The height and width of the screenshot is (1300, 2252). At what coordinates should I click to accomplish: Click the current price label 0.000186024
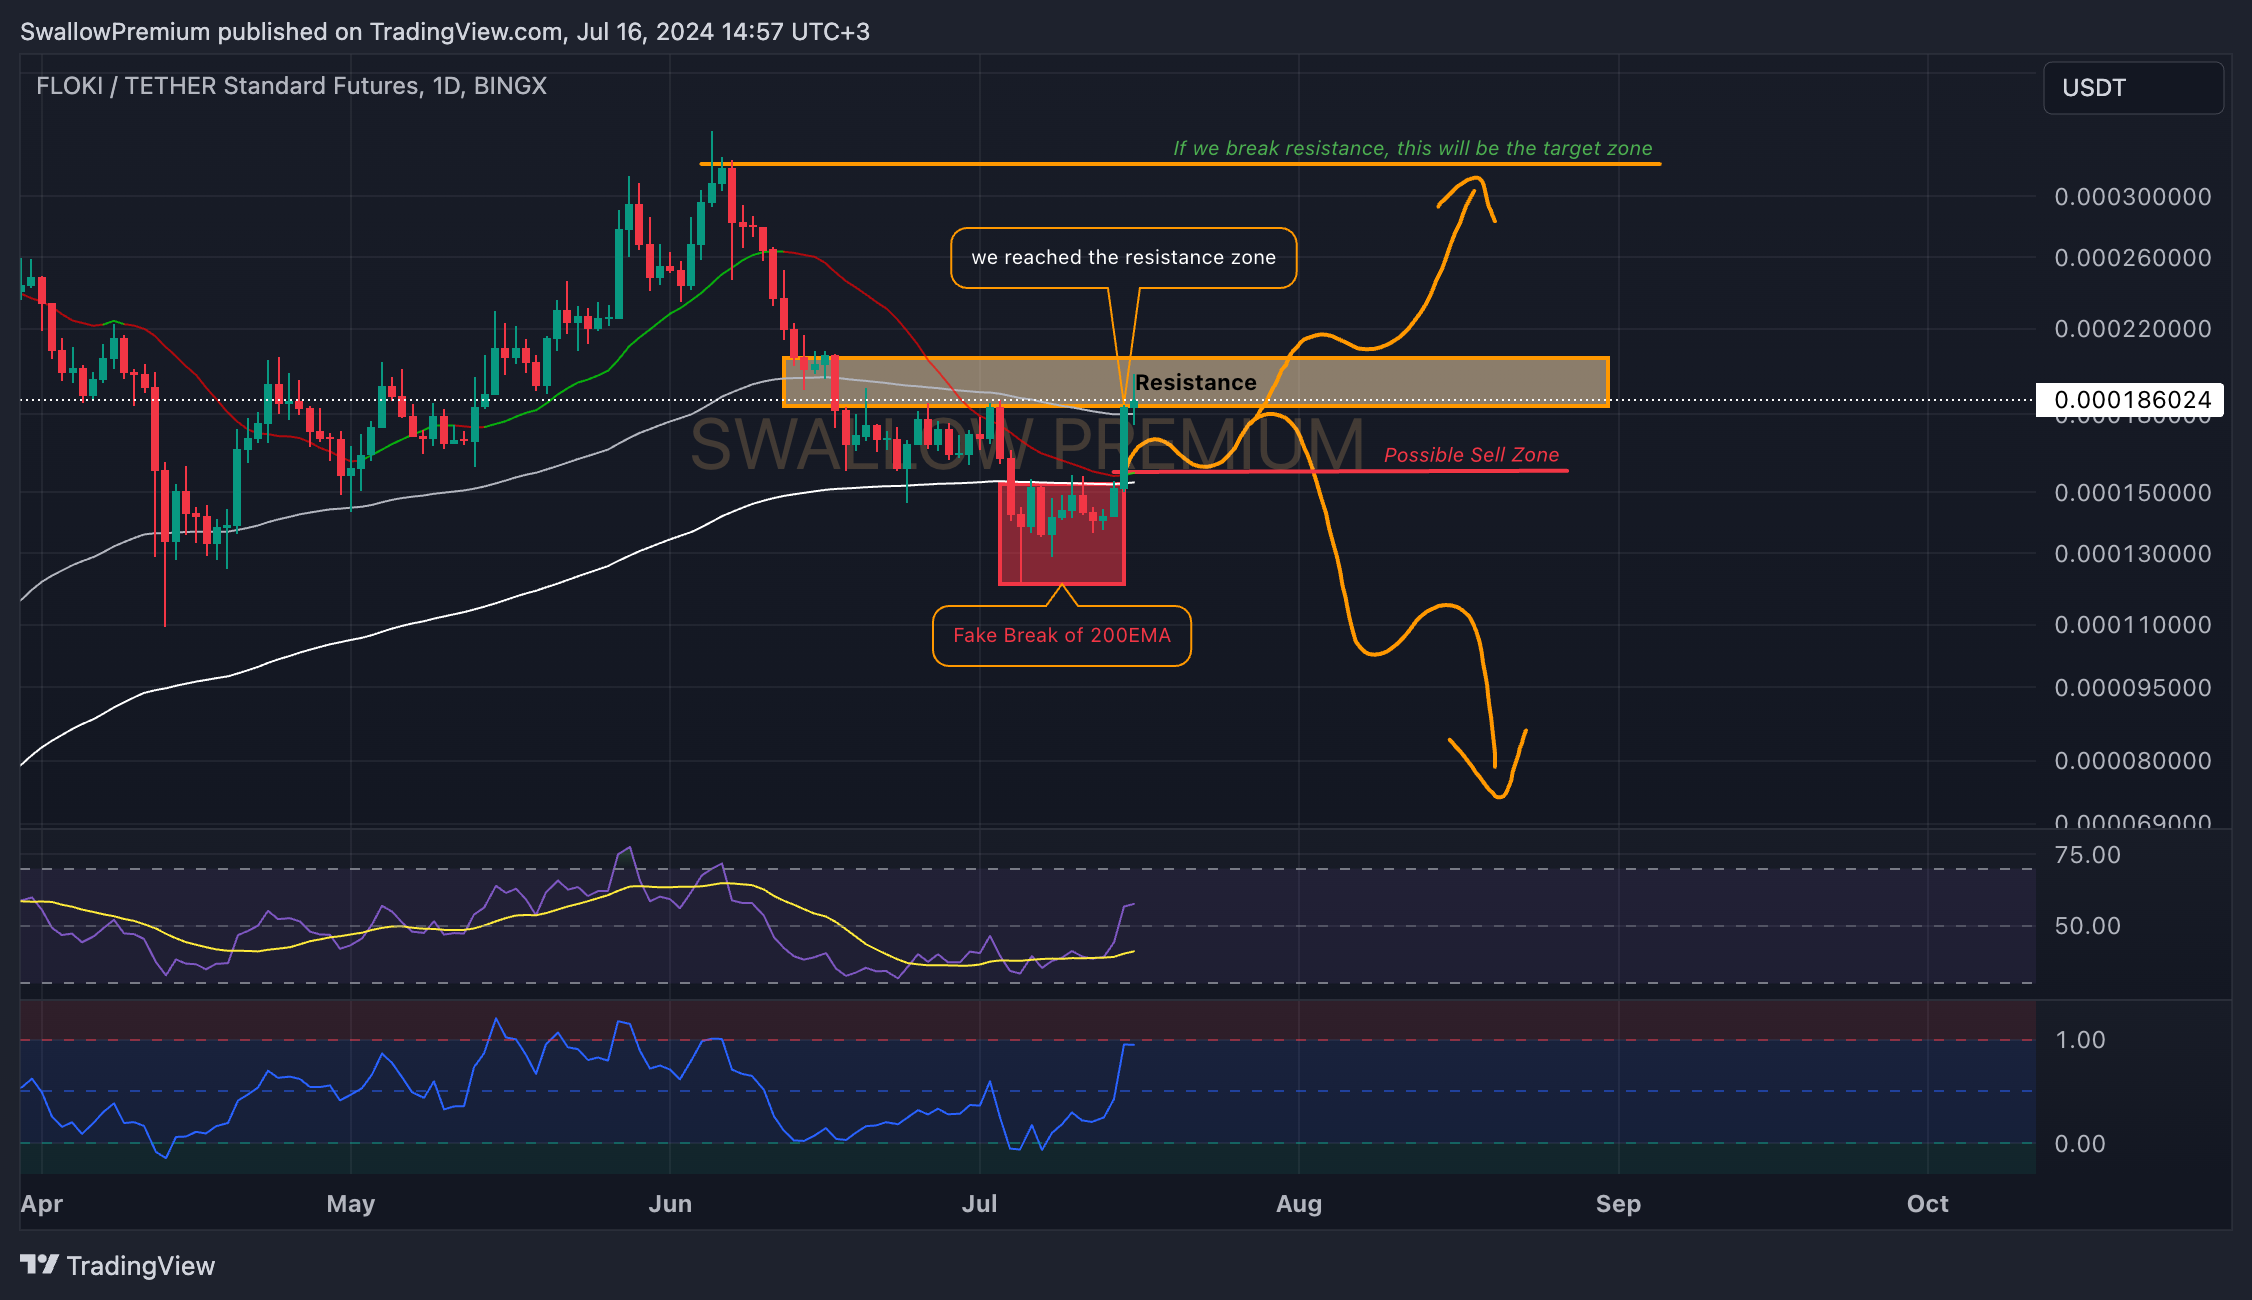(x=2131, y=400)
